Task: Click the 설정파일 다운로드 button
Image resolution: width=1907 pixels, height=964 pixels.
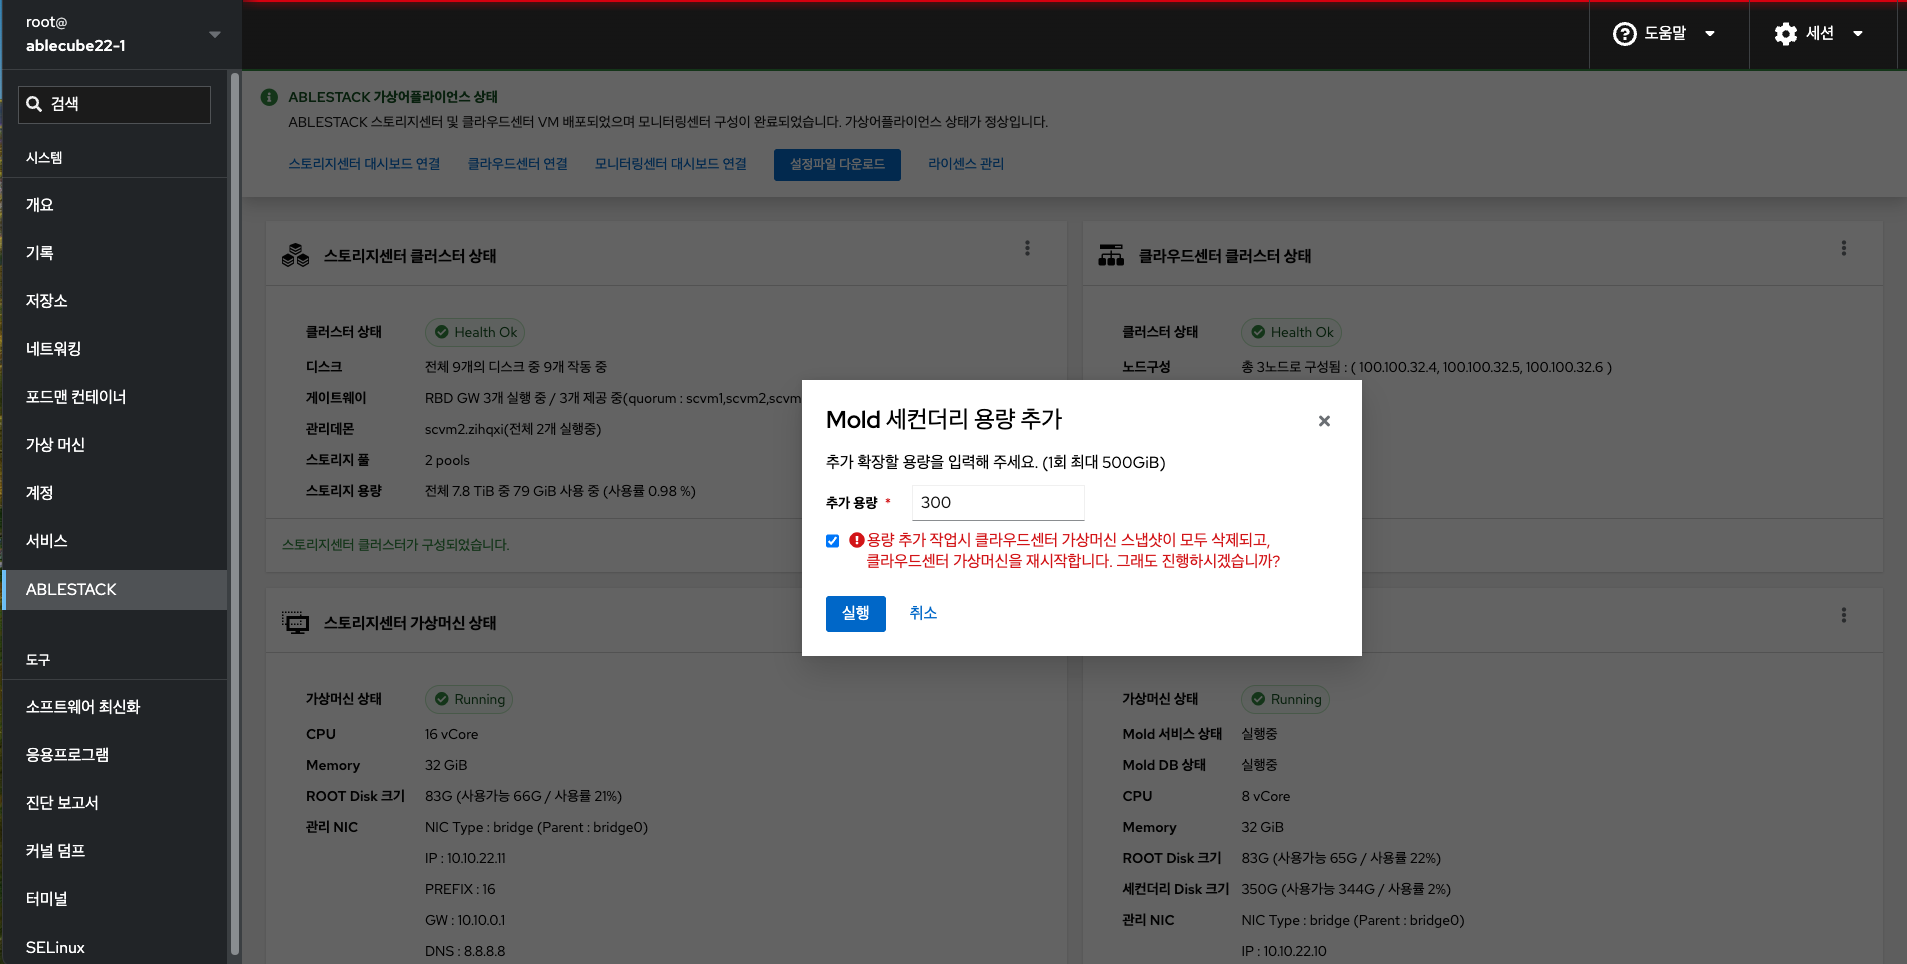Action: coord(837,165)
